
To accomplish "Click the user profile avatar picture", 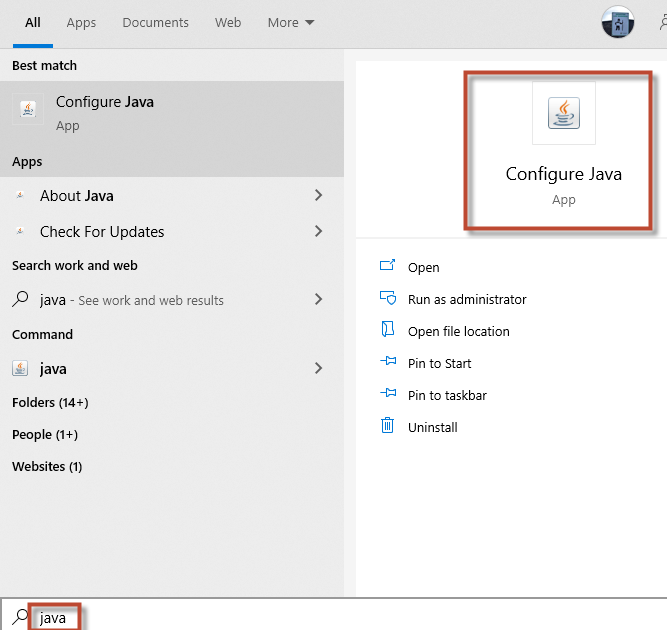I will [x=618, y=22].
